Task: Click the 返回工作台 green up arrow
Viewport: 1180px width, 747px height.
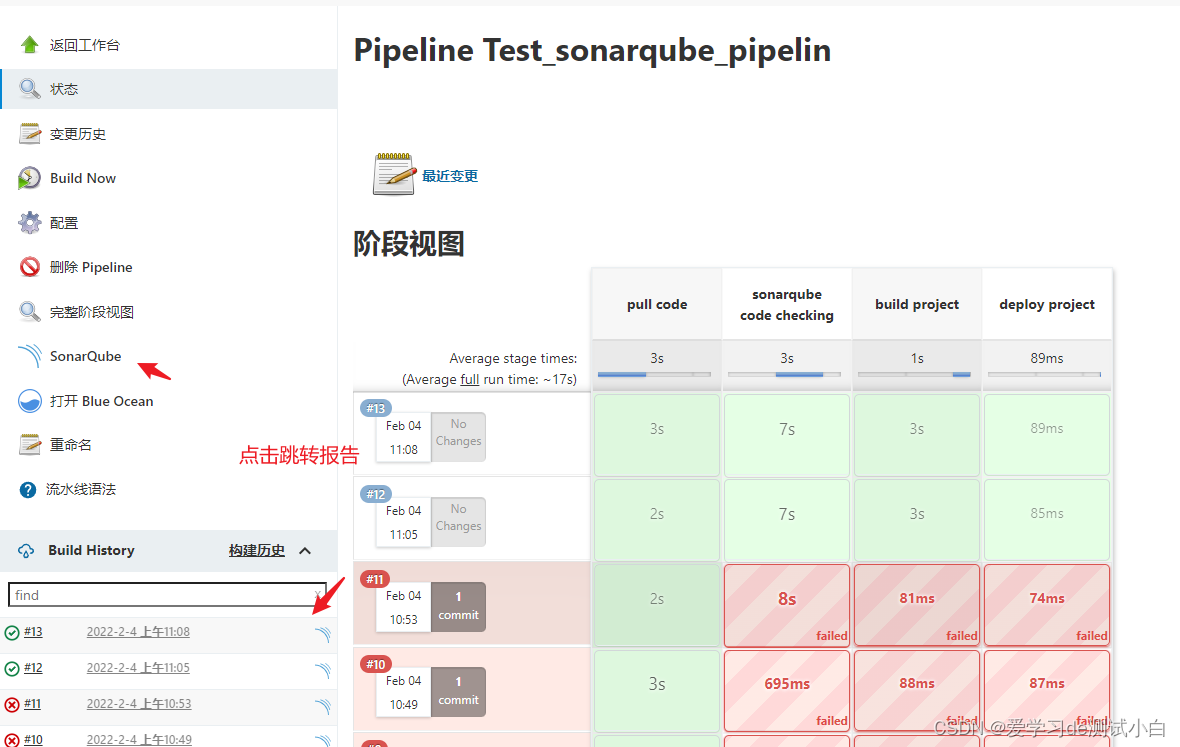Action: (x=30, y=45)
